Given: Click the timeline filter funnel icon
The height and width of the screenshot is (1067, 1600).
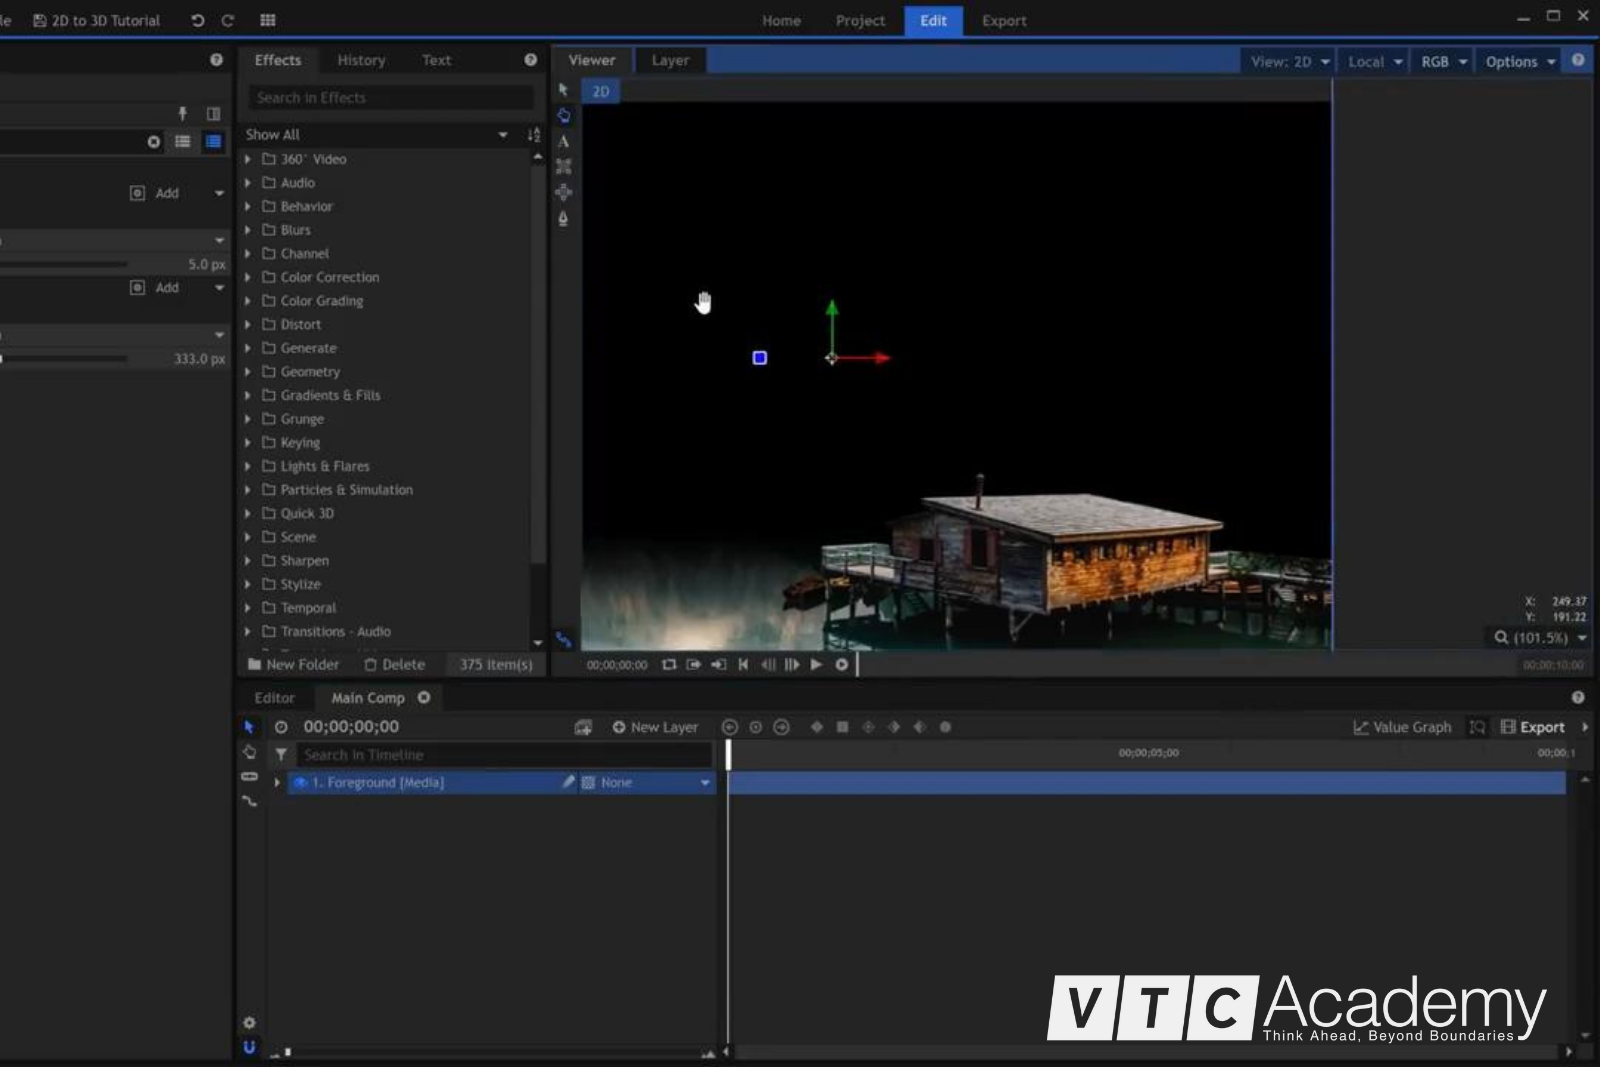Looking at the screenshot, I should point(281,755).
